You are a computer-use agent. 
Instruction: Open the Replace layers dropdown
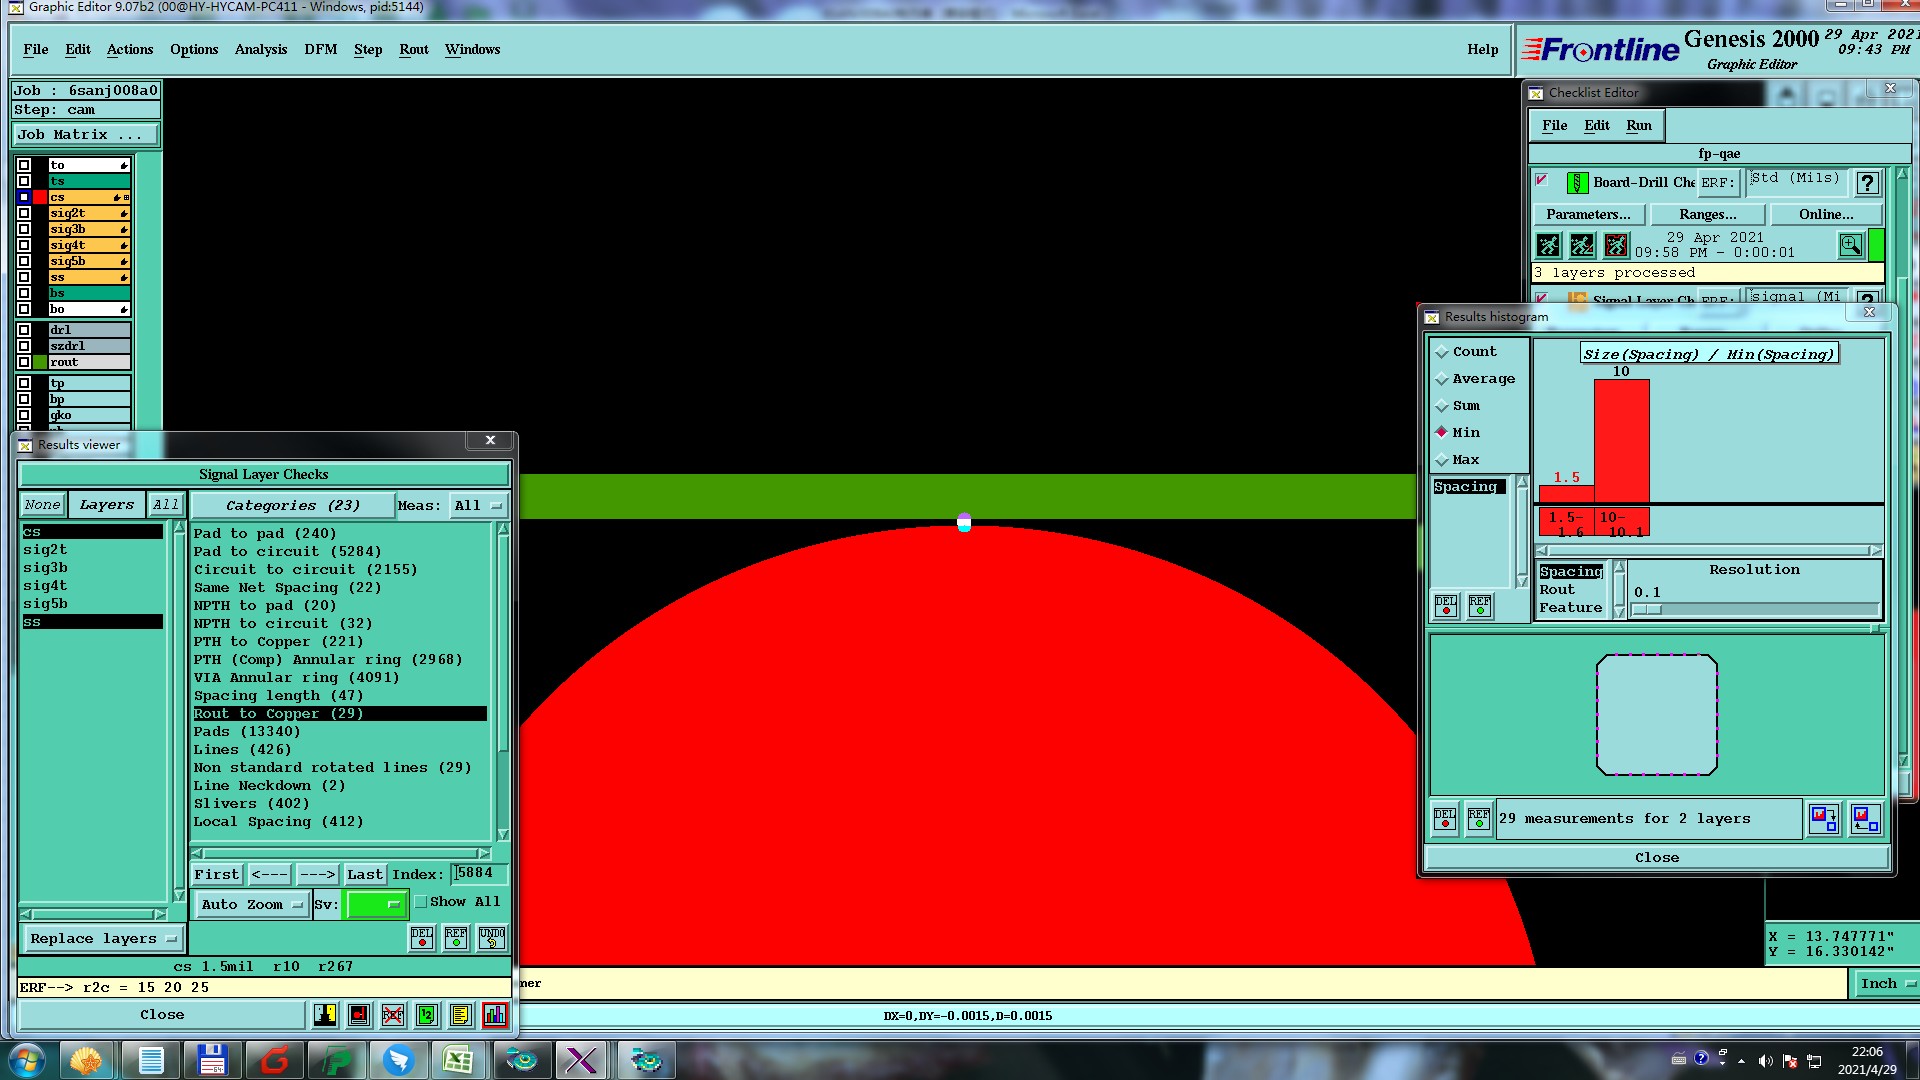coord(102,939)
